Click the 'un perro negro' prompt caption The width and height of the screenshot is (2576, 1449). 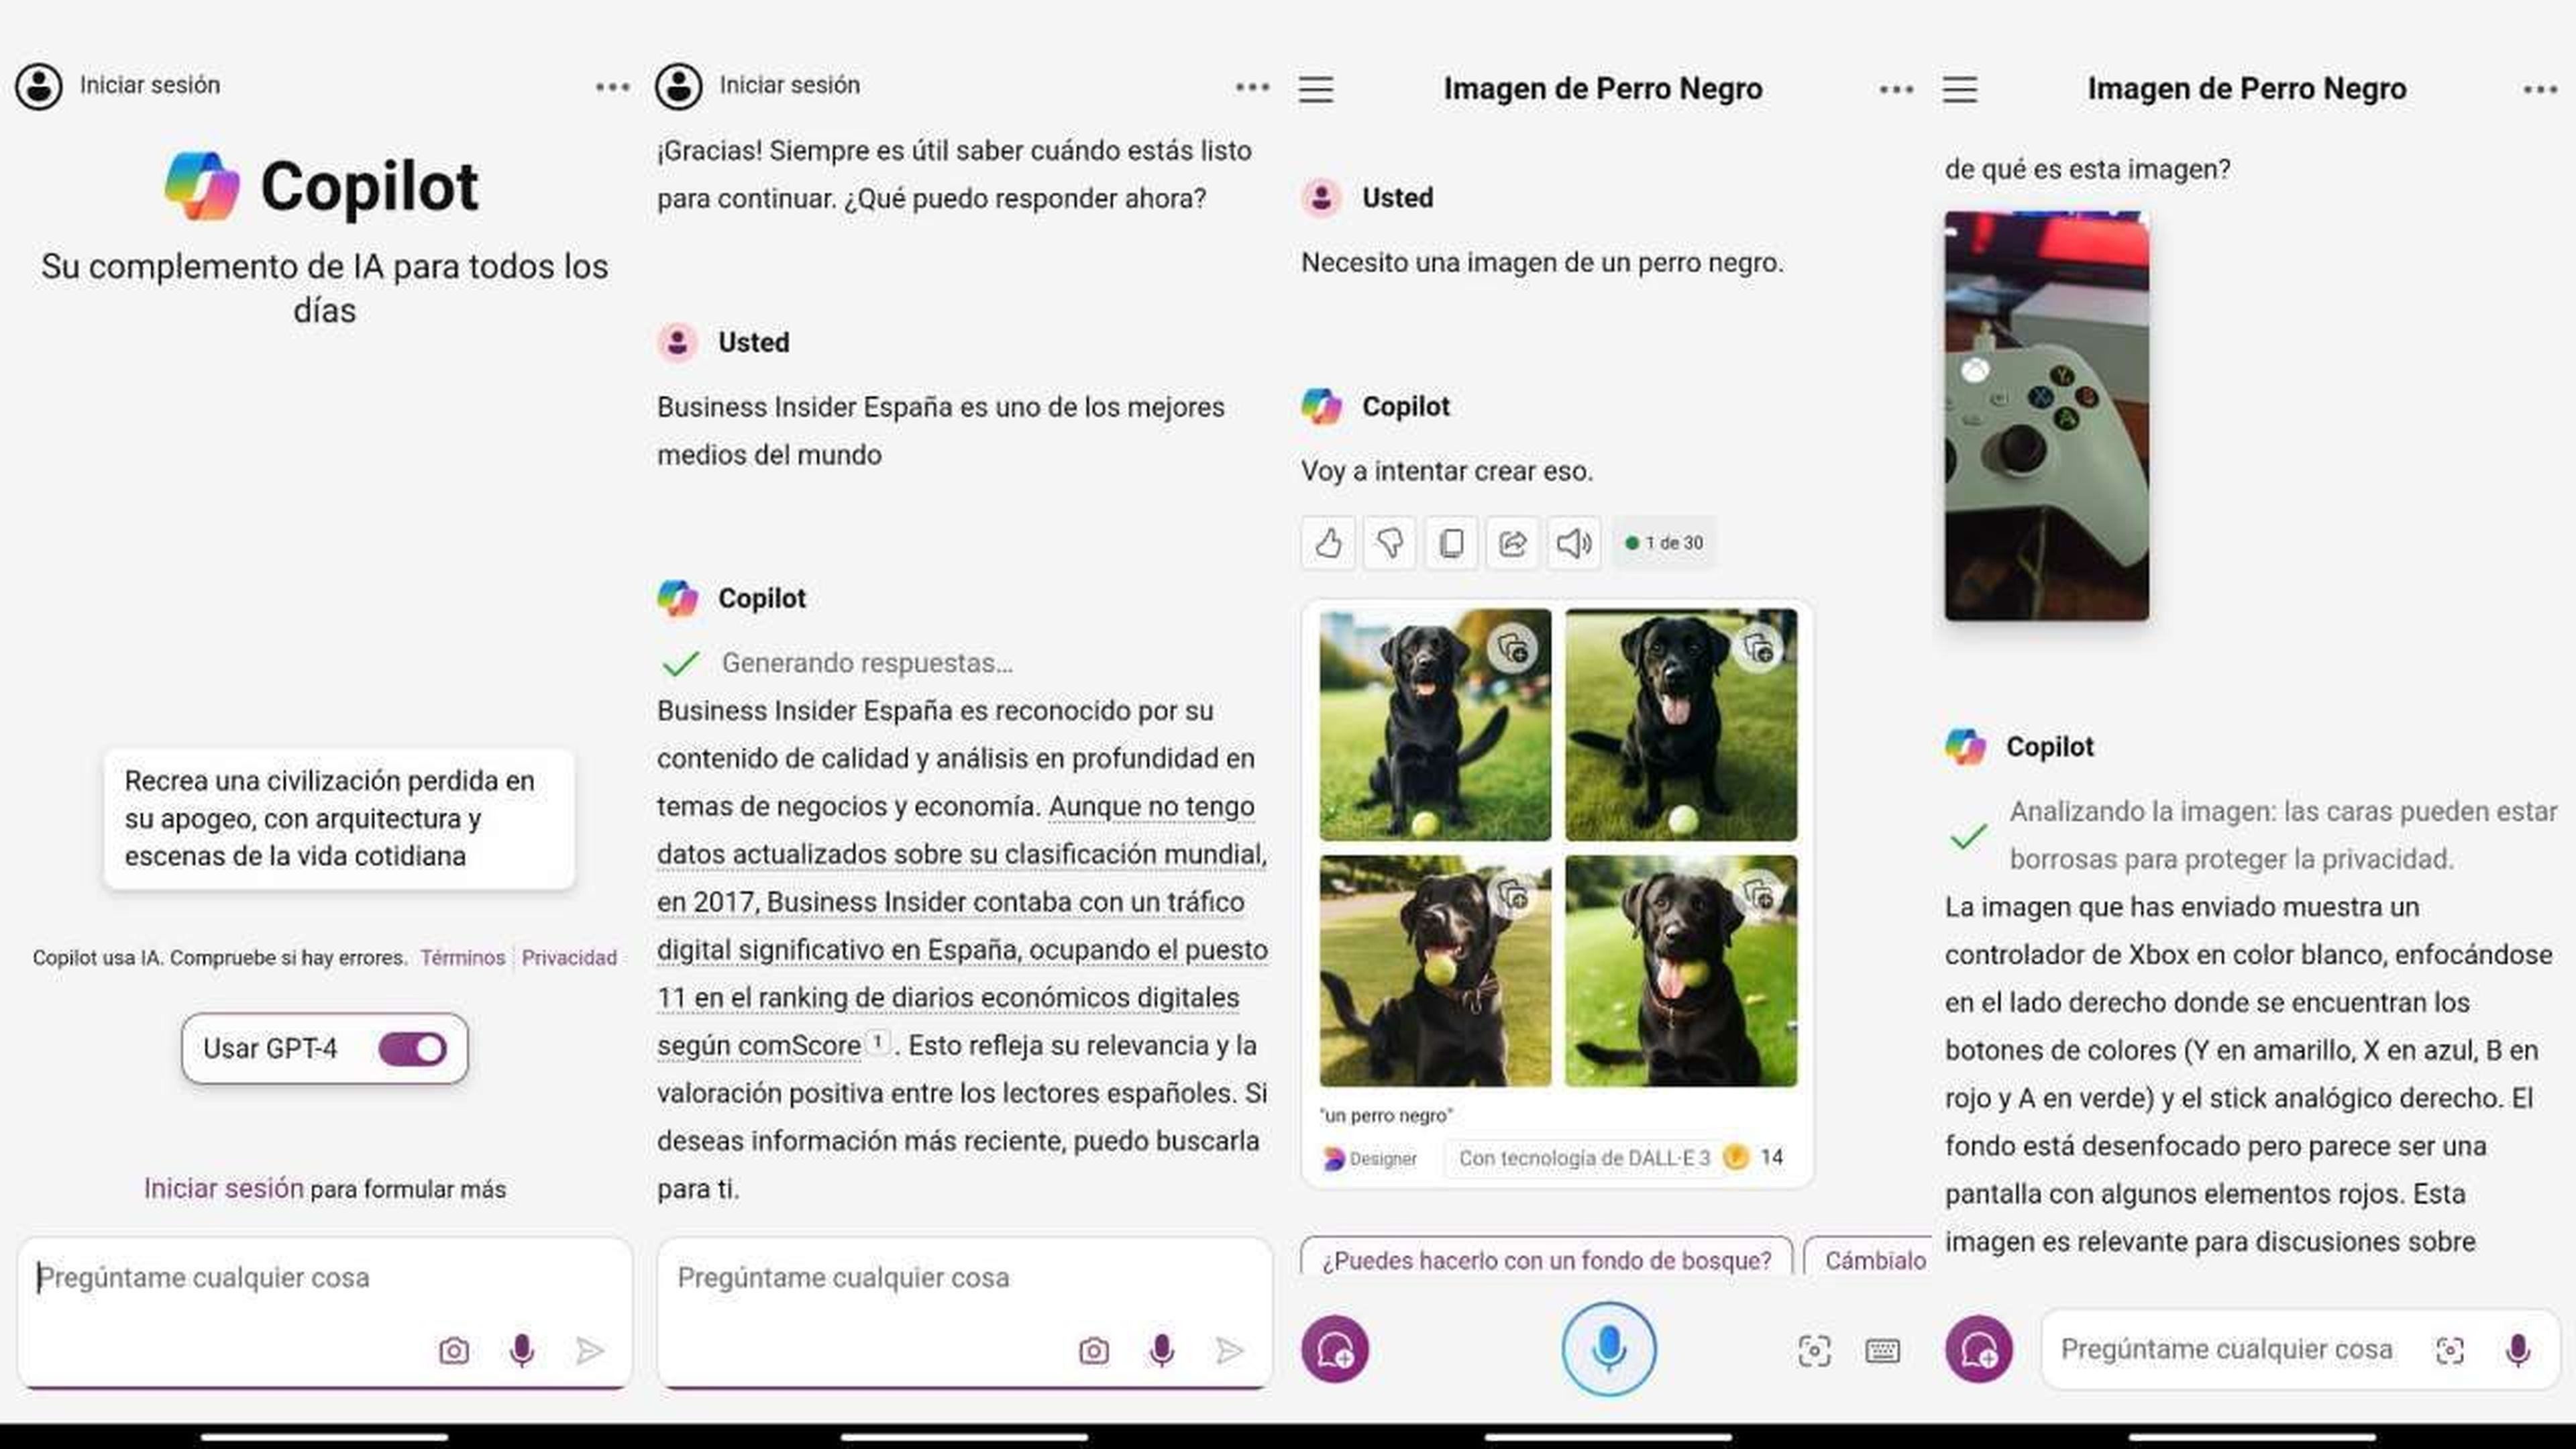click(x=1386, y=1115)
